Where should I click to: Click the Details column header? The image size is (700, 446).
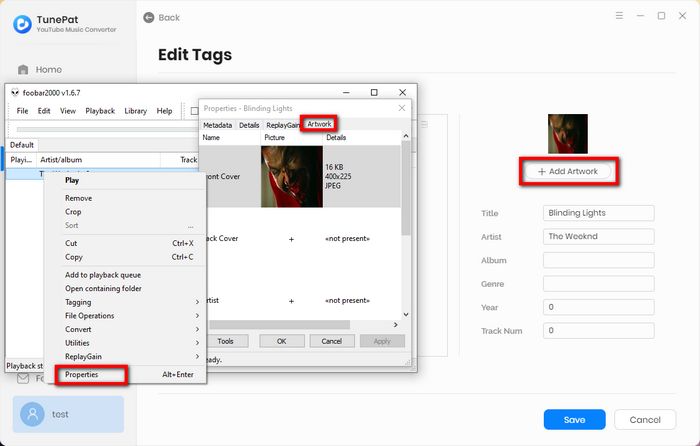tap(361, 138)
